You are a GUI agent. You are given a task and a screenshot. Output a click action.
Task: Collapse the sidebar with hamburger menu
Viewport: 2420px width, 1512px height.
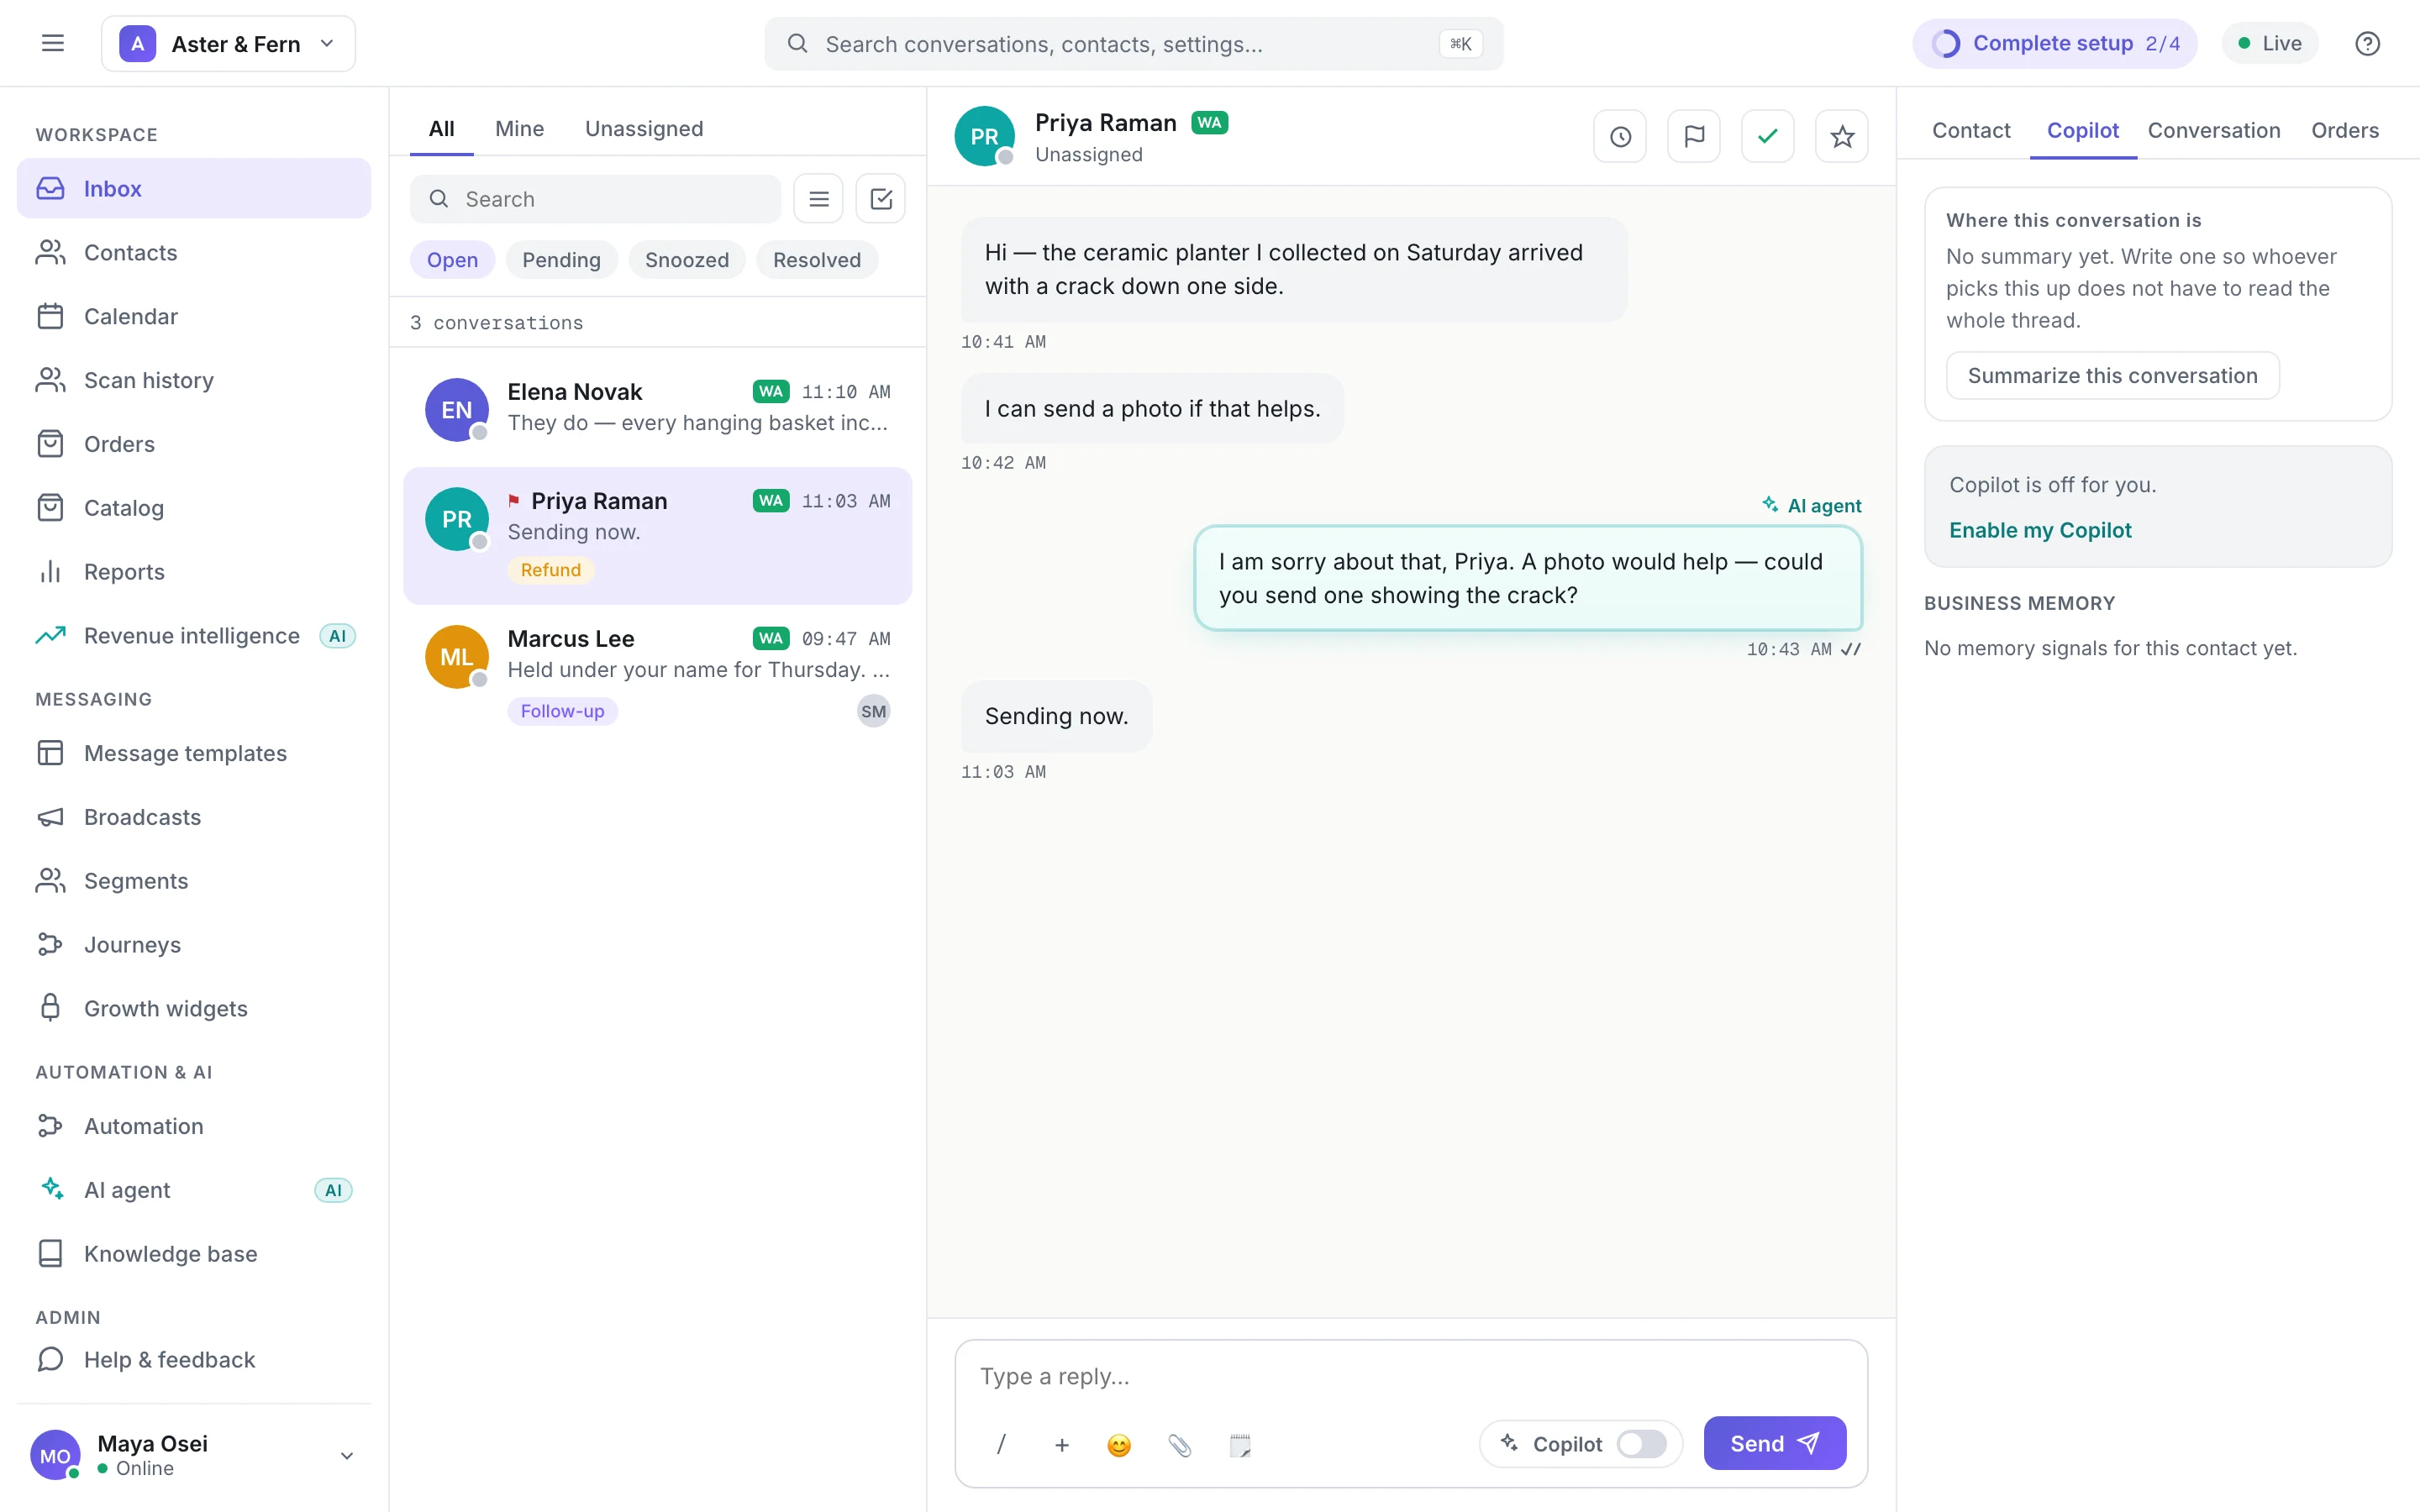(53, 43)
